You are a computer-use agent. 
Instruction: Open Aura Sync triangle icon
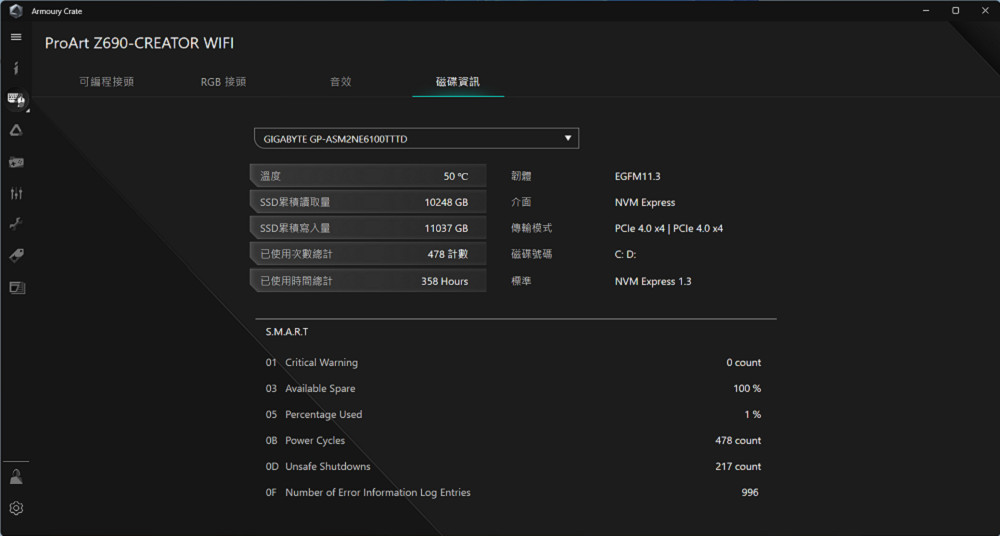click(16, 130)
